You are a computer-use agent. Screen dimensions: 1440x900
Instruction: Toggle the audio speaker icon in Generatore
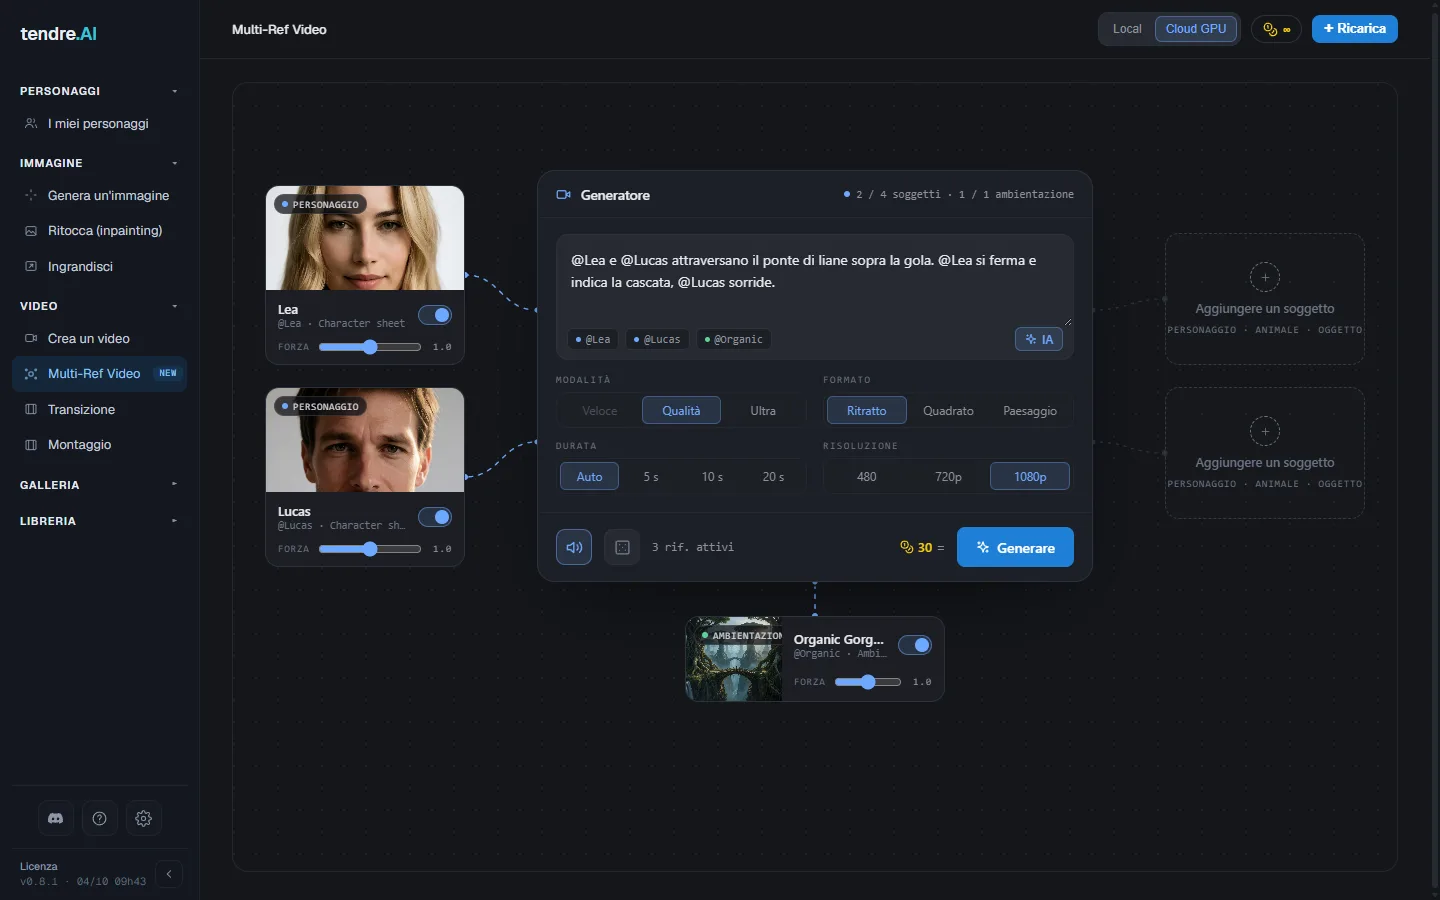pyautogui.click(x=574, y=547)
